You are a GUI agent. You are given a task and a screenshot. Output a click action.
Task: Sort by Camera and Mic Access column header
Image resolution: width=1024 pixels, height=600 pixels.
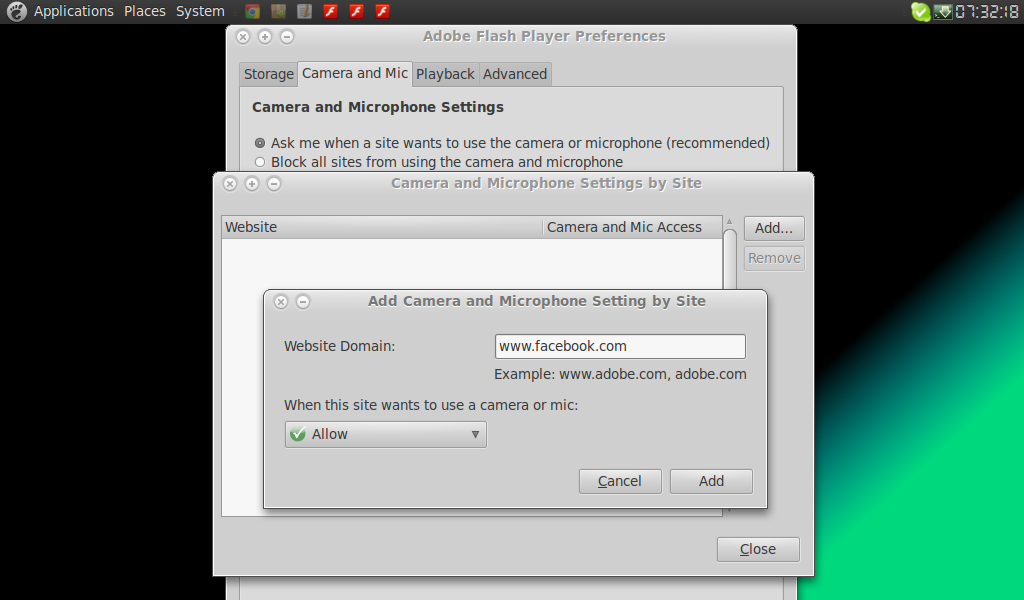(x=632, y=227)
